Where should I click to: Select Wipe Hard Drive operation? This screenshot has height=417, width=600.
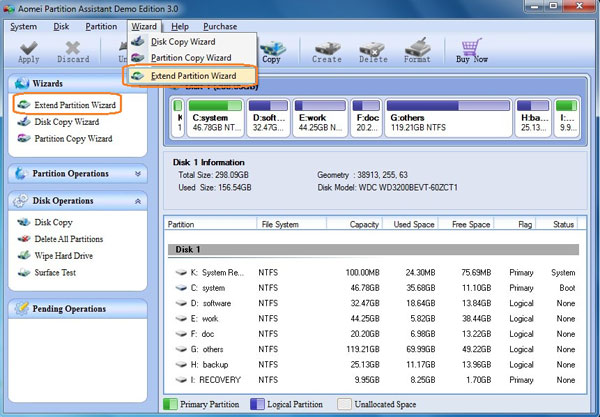point(64,256)
